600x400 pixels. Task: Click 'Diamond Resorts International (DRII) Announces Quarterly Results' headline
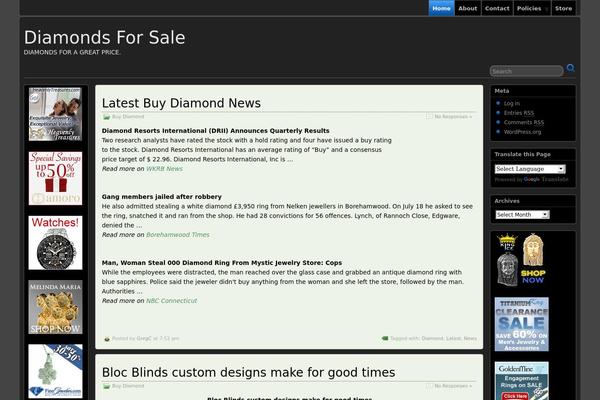point(215,131)
